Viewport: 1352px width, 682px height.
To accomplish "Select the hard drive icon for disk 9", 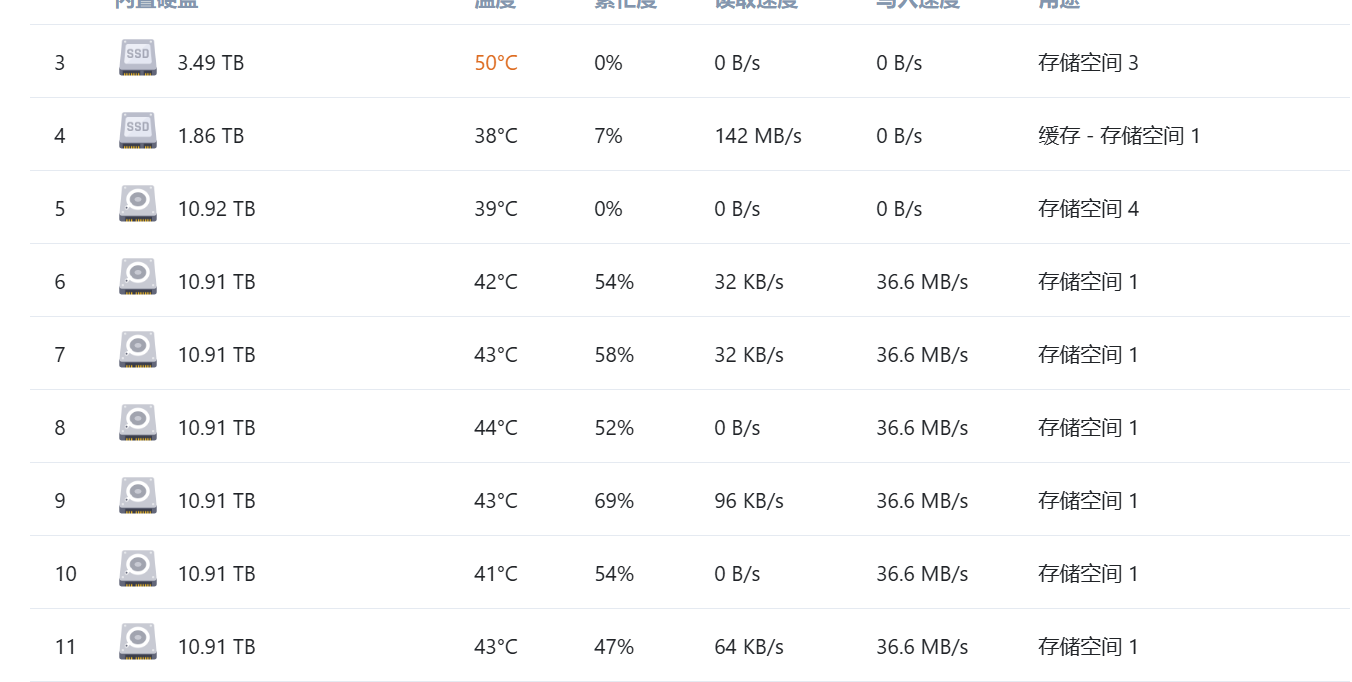I will (138, 497).
